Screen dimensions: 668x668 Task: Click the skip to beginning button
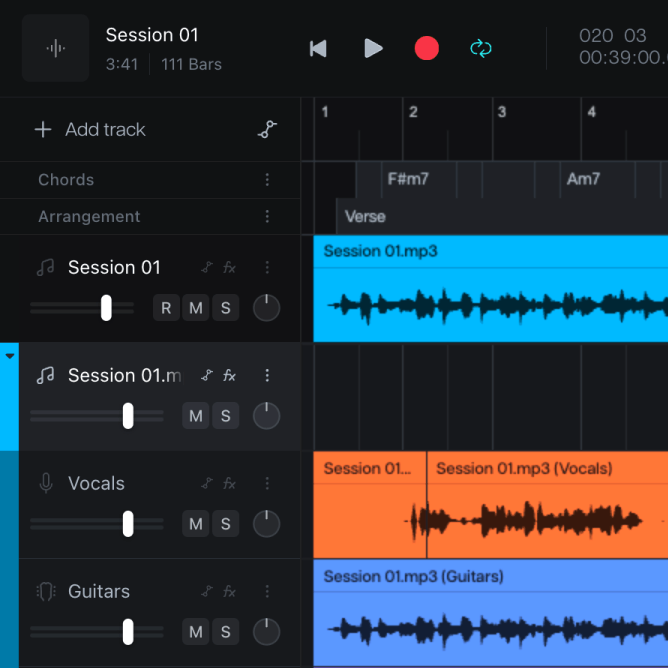point(318,48)
